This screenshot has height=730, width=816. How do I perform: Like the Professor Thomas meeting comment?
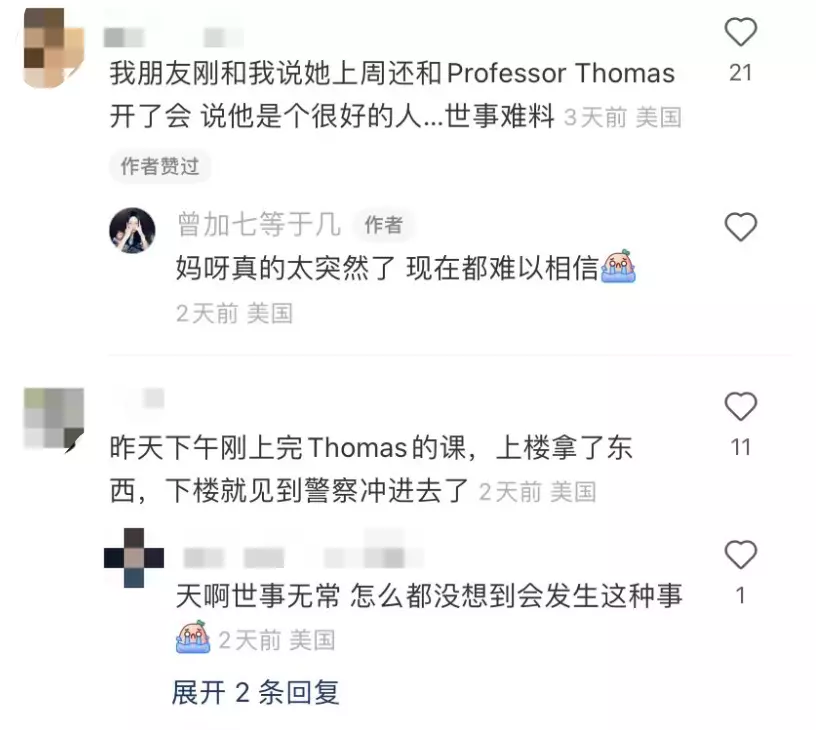pyautogui.click(x=740, y=32)
